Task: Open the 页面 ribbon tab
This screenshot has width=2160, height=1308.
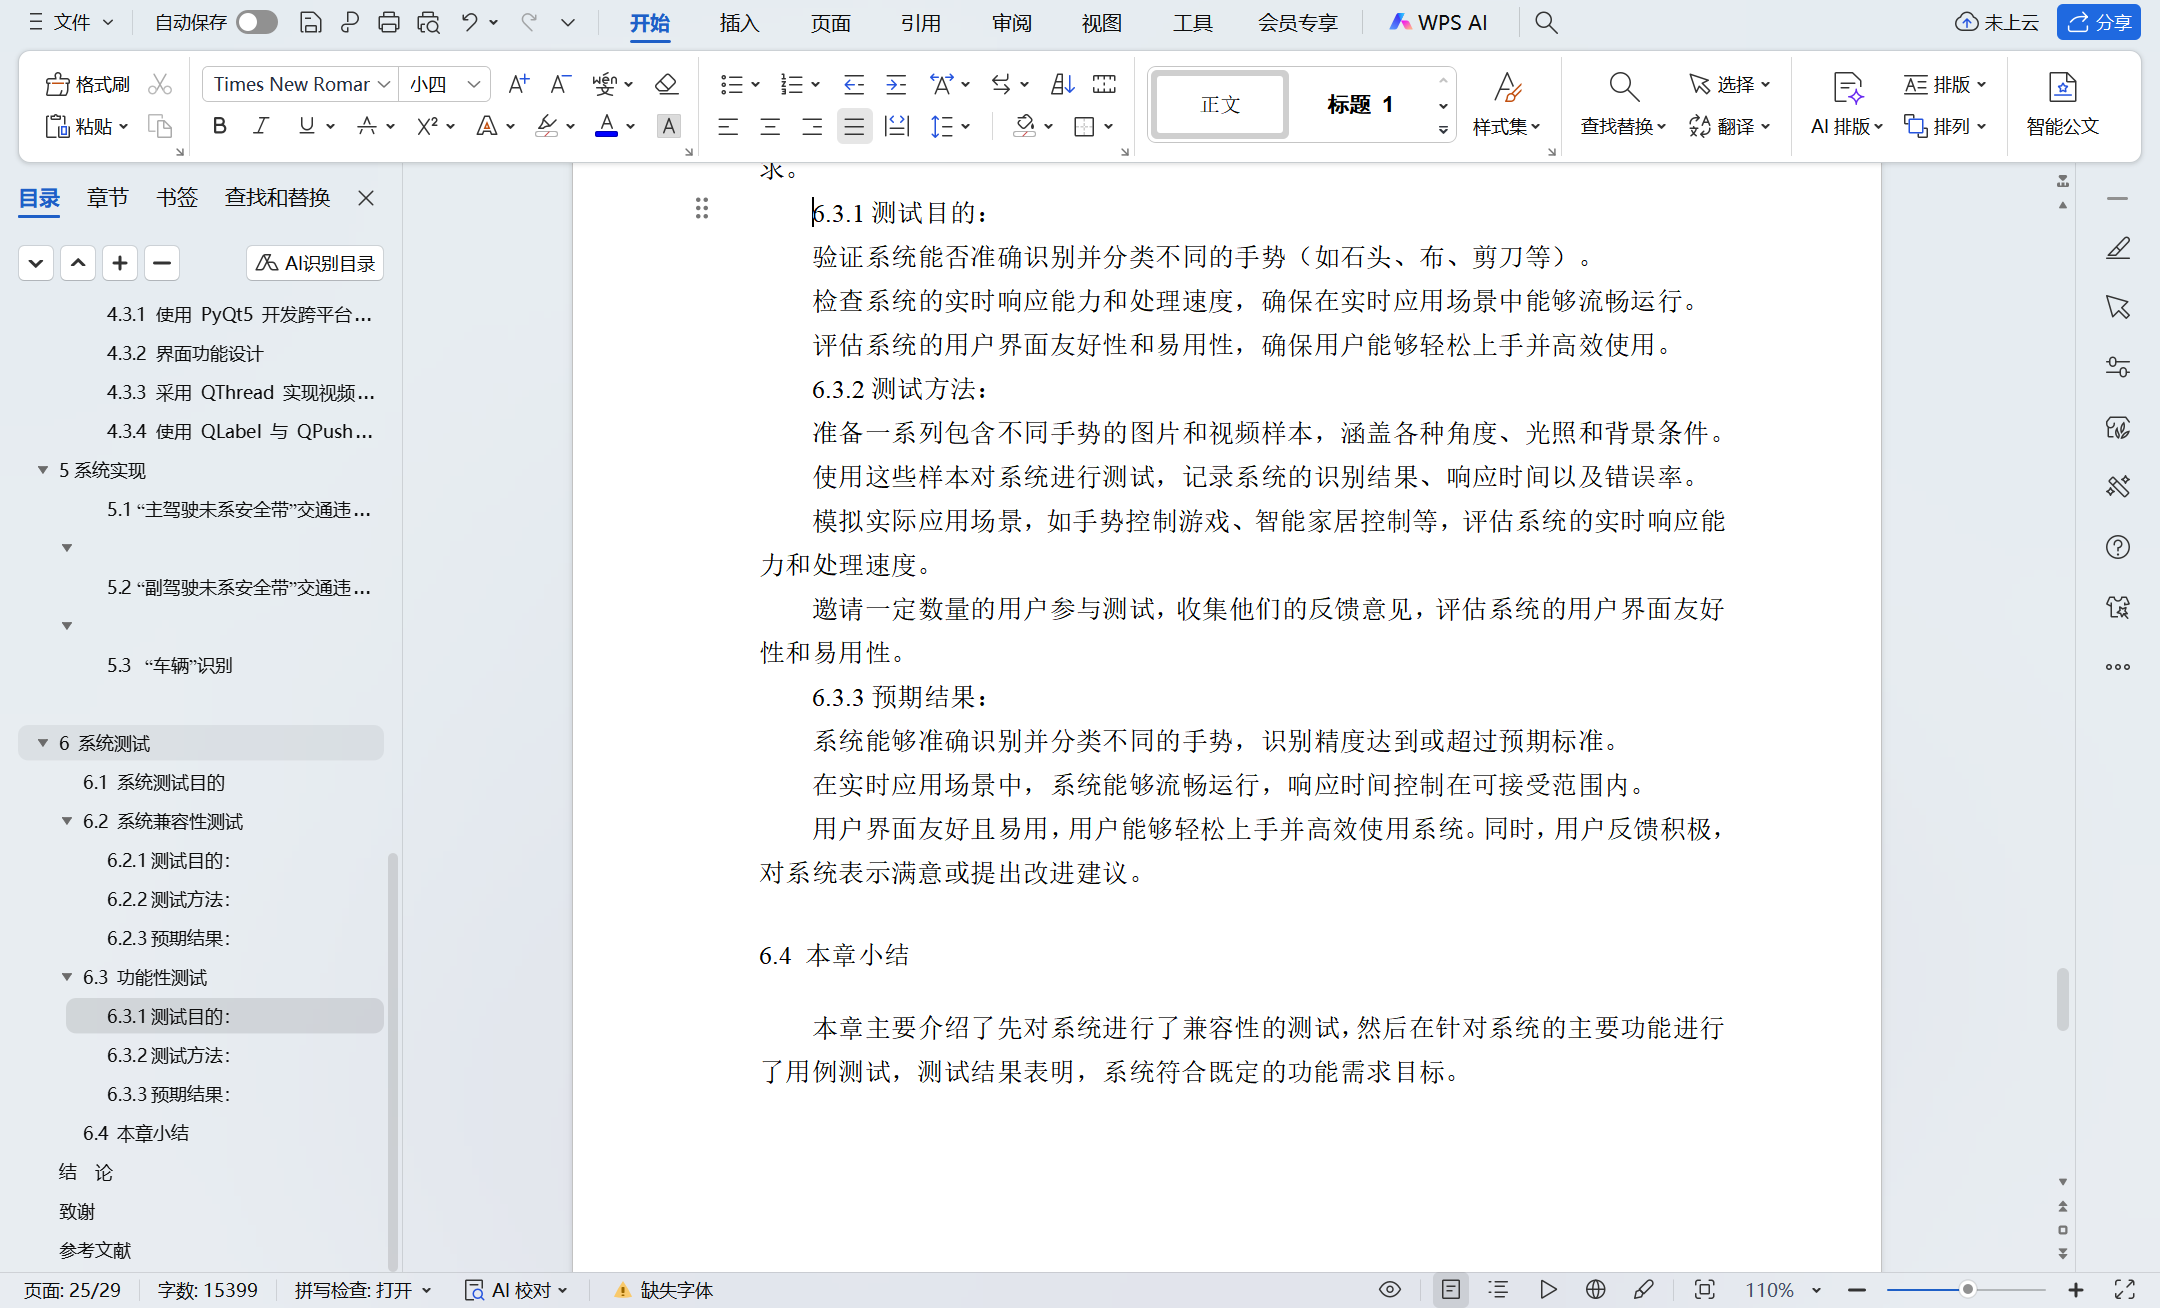Action: [830, 22]
